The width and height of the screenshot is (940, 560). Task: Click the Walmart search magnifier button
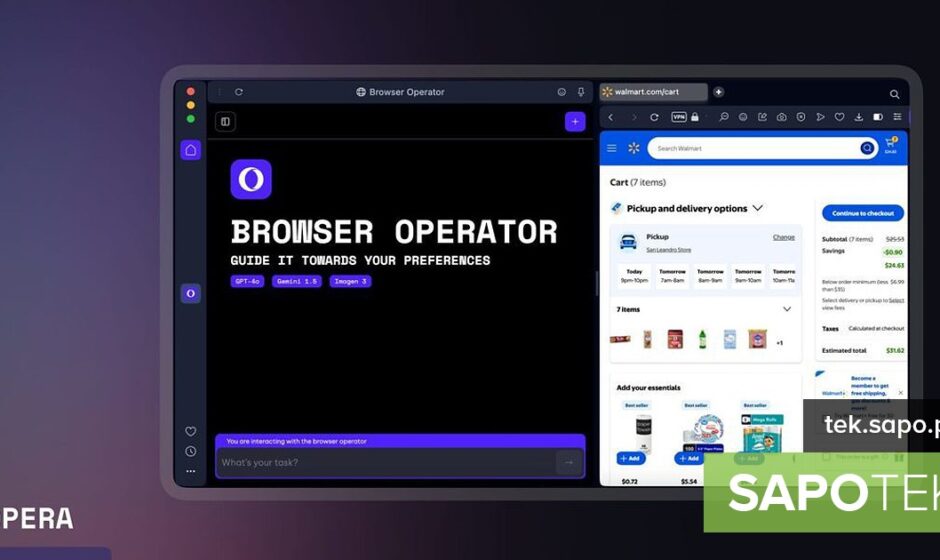[x=867, y=148]
